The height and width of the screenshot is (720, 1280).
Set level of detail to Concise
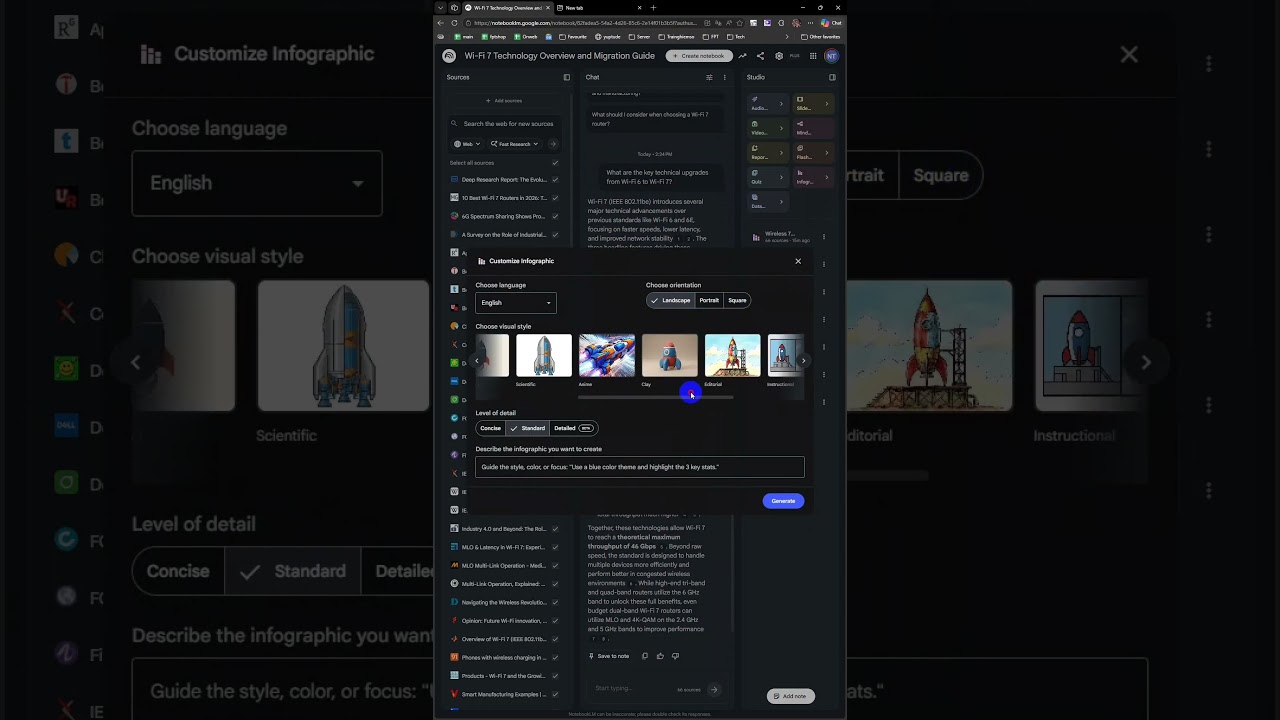tap(490, 428)
